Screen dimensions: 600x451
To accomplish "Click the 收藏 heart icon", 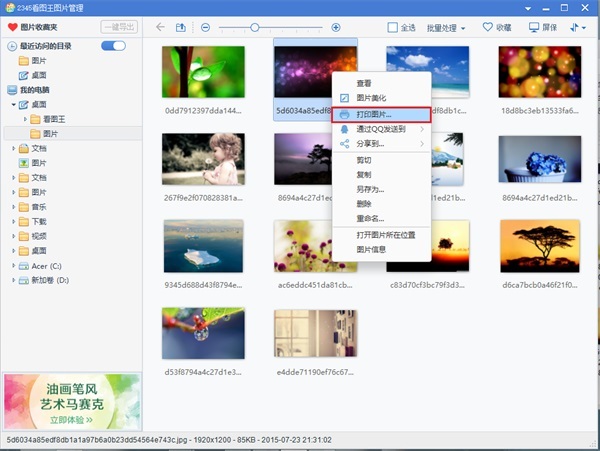I will [487, 27].
